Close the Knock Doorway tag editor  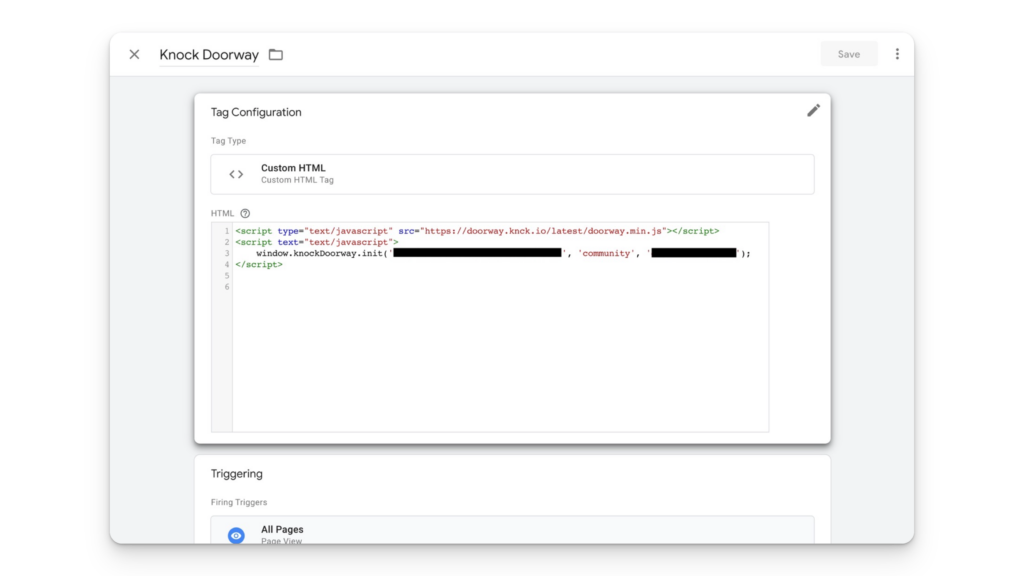click(134, 54)
